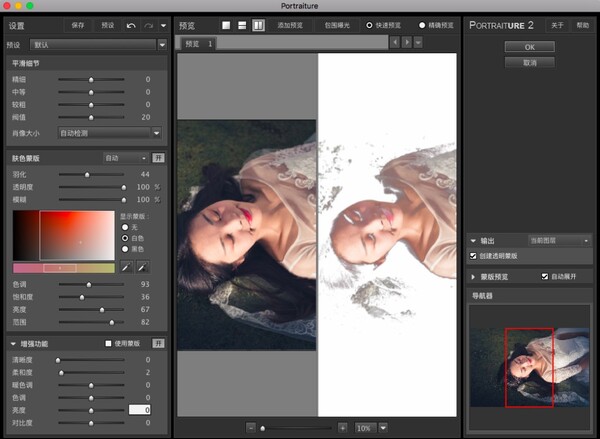Collapse the 增强功能 section

click(13, 344)
